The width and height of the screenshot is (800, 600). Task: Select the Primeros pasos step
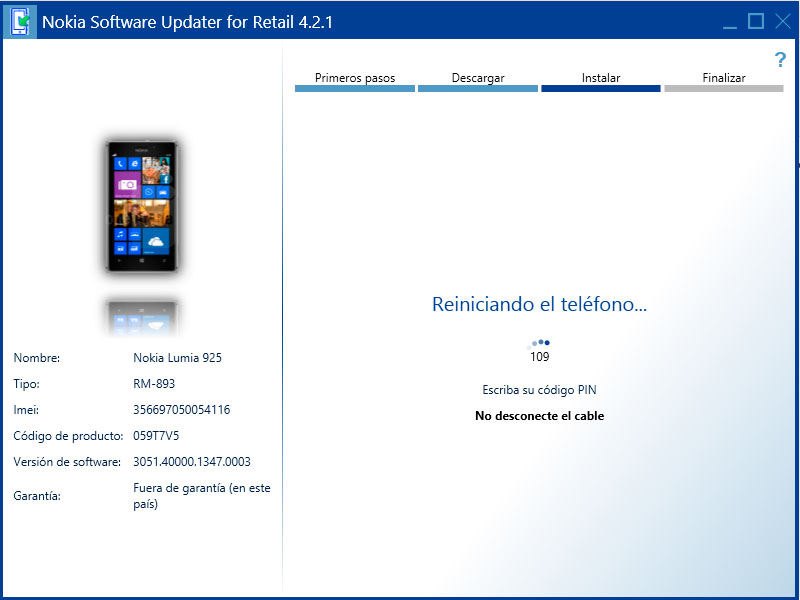click(354, 78)
